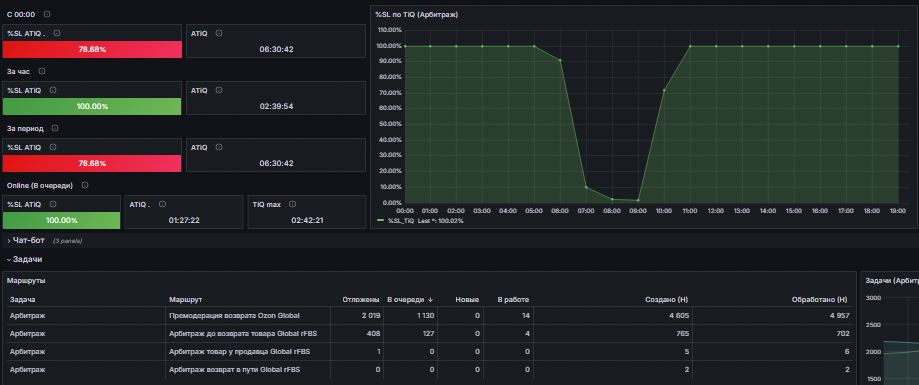This screenshot has height=385, width=919.
Task: Click the 'Отложены' column header
Action: coord(362,299)
